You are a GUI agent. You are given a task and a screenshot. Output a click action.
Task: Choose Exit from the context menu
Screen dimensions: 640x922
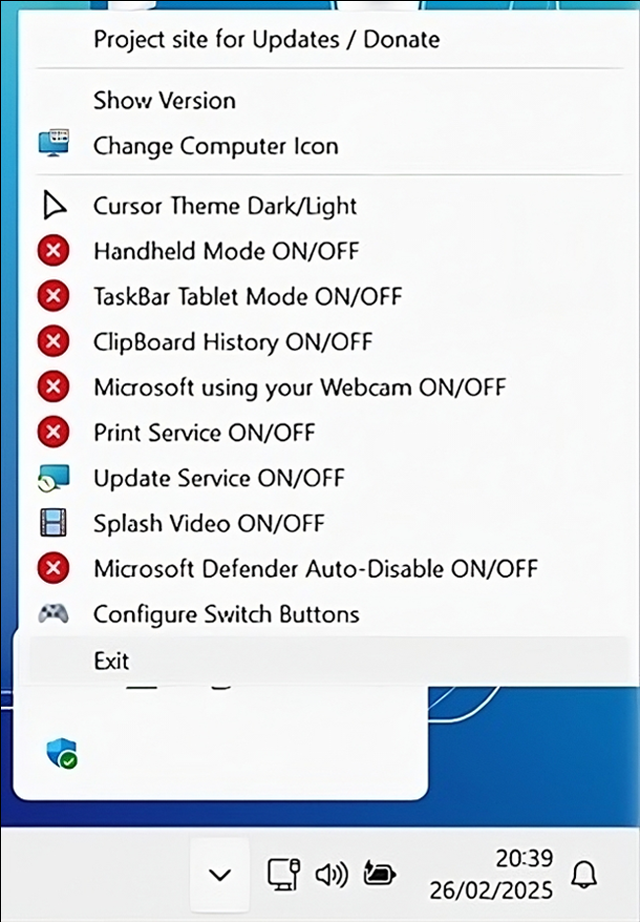click(111, 661)
